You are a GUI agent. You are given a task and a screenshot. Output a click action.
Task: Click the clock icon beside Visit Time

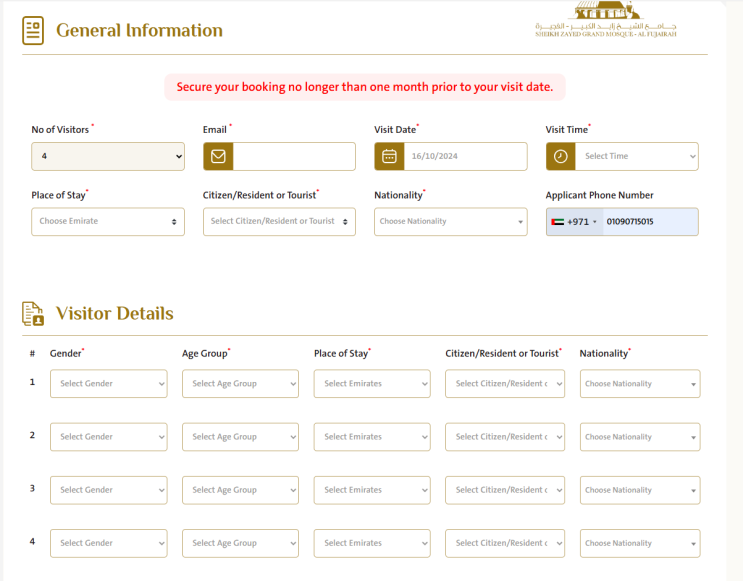point(561,156)
